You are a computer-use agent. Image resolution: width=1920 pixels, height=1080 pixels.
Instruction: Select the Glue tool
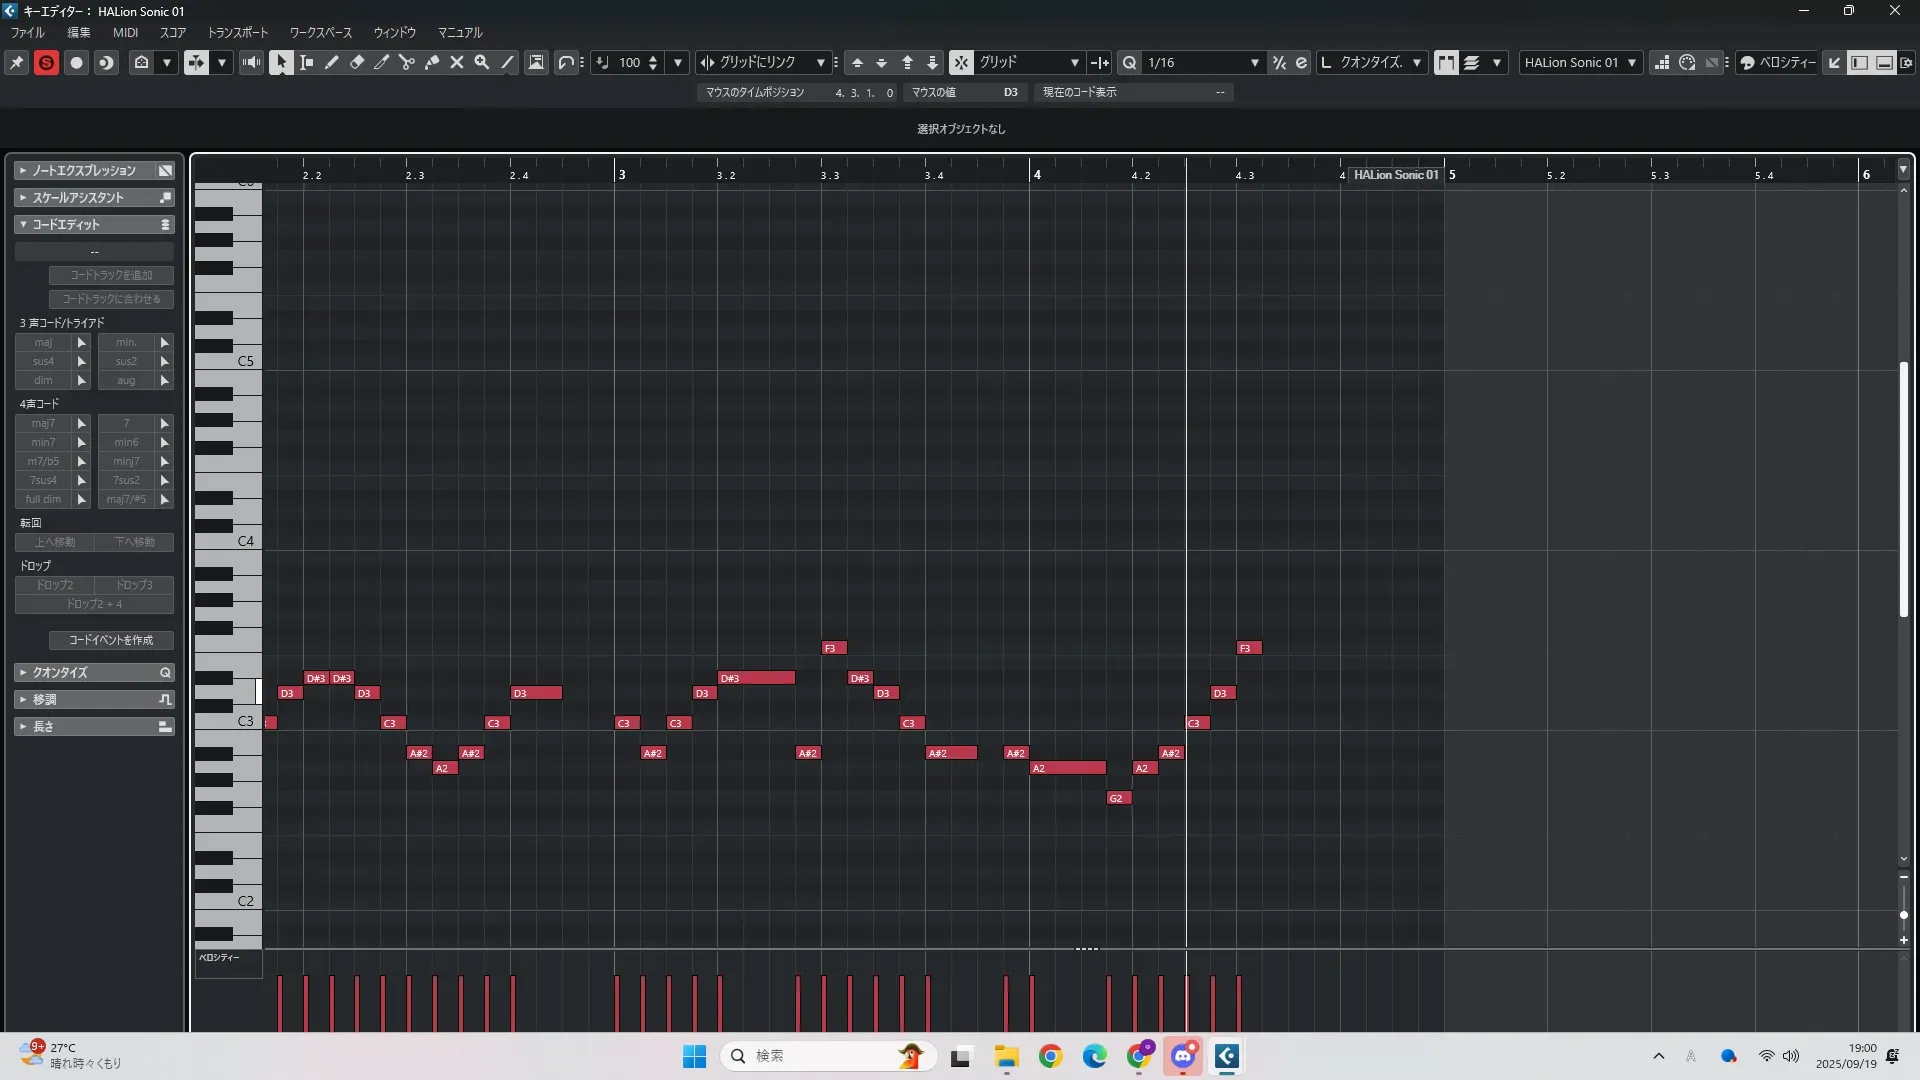click(x=432, y=62)
